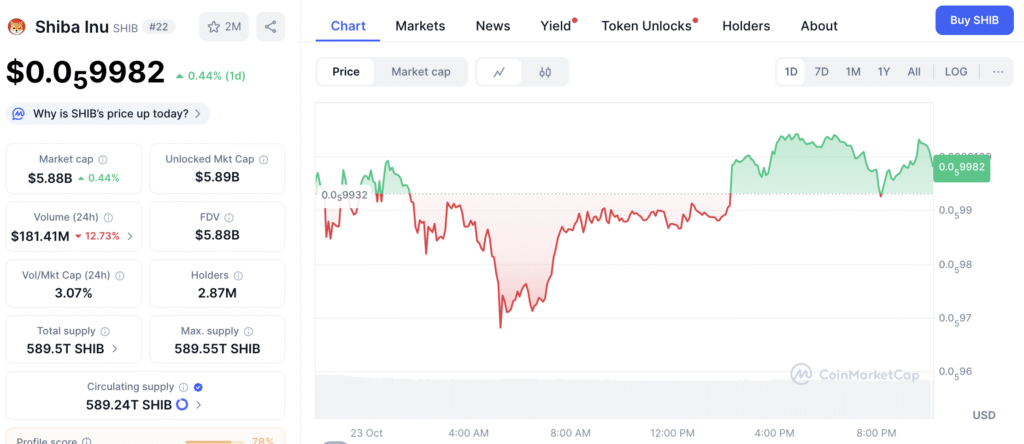Open the Holders tab link
The height and width of the screenshot is (444, 1024).
pyautogui.click(x=746, y=26)
